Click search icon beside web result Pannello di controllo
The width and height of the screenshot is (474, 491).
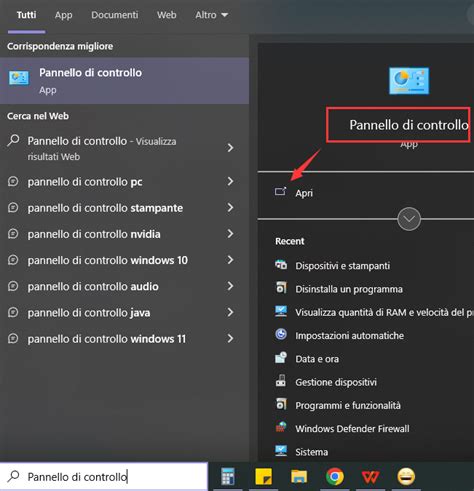coord(13,140)
